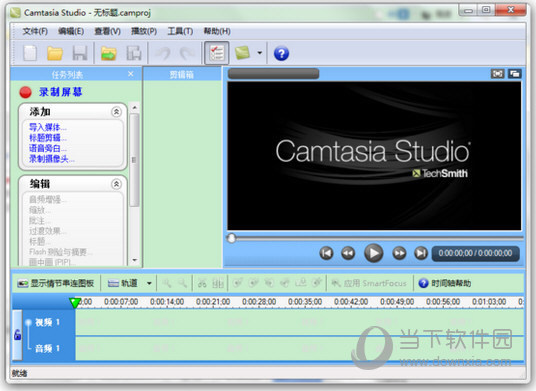Image resolution: width=536 pixels, height=391 pixels.
Task: Open the 轨道 tracks dropdown arrow
Action: tap(149, 283)
